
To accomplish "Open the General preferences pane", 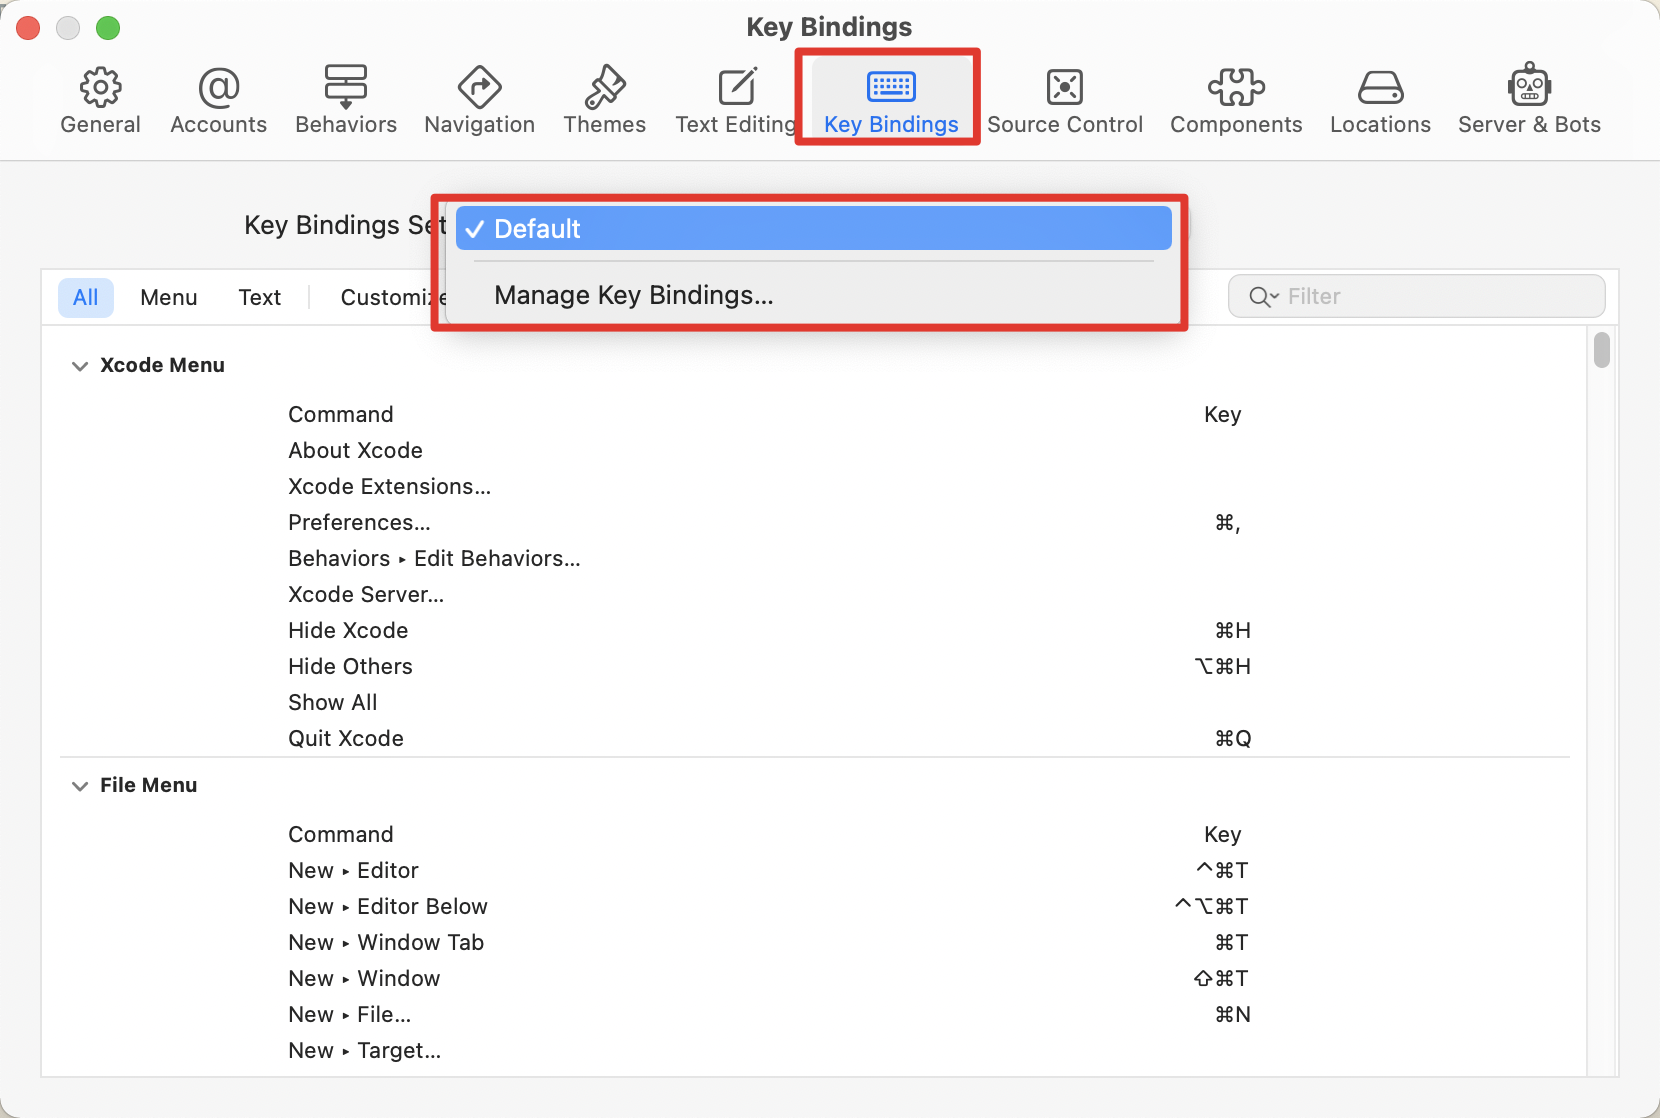I will [x=100, y=100].
